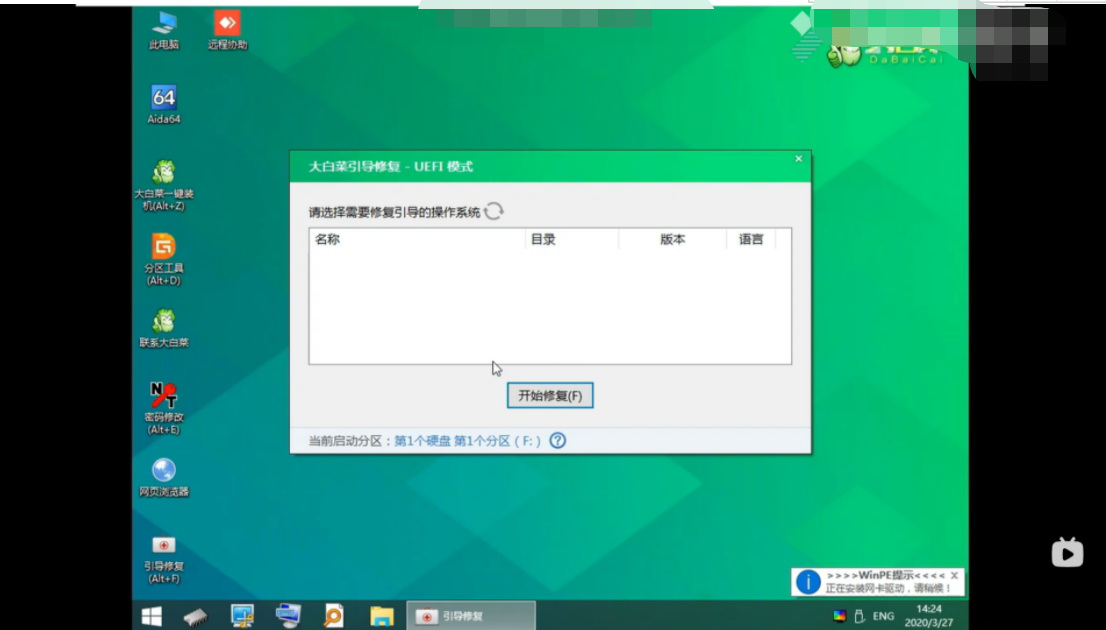Launch the 网页浏览器 desktop icon
This screenshot has height=630, width=1106.
coord(164,478)
